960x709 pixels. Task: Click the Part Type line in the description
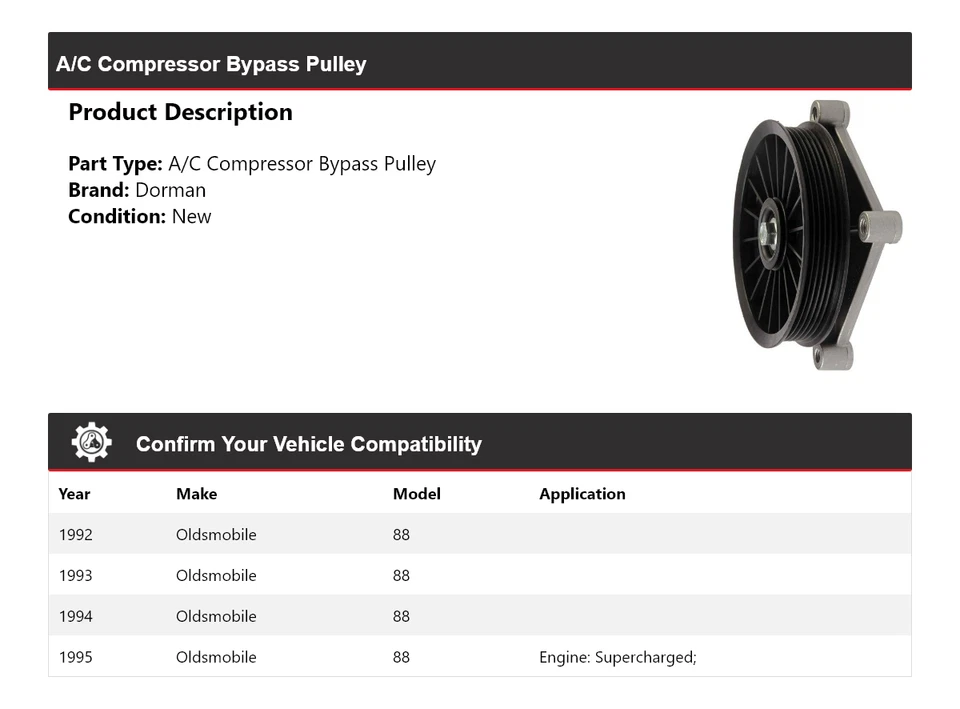[252, 164]
